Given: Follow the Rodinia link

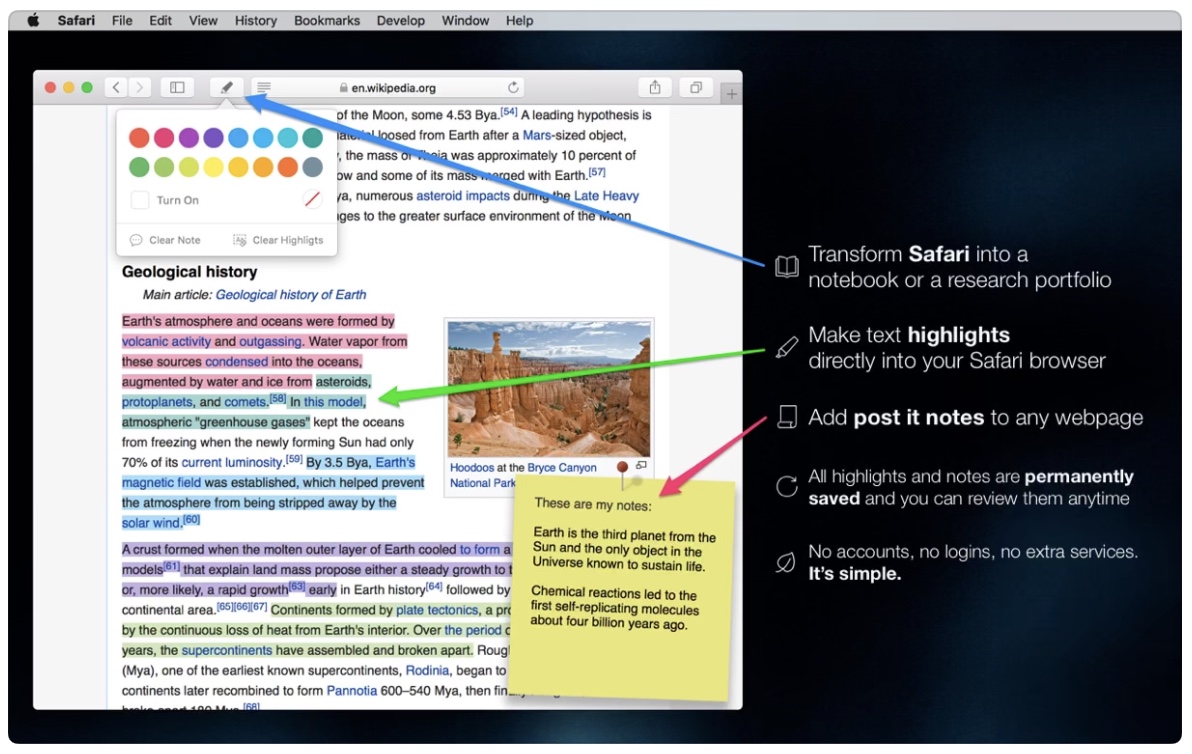Looking at the screenshot, I should tap(427, 670).
